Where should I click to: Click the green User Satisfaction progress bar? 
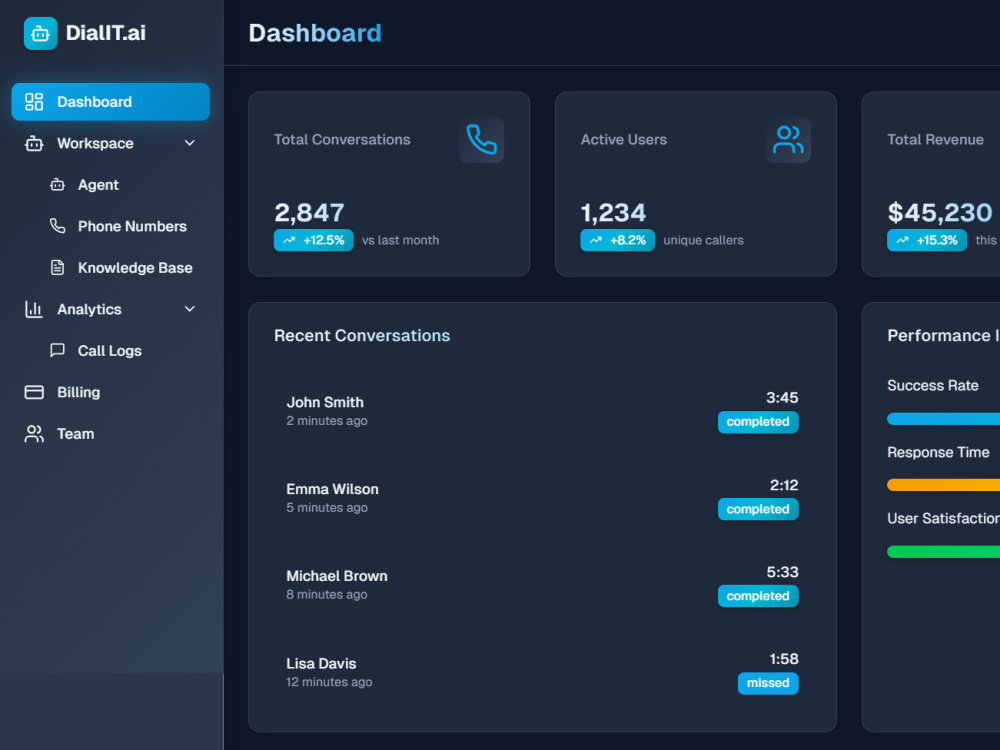(x=943, y=552)
